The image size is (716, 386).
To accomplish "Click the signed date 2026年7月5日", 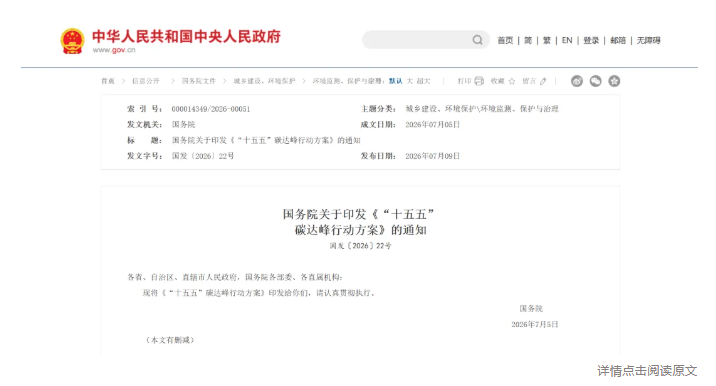I will point(535,324).
